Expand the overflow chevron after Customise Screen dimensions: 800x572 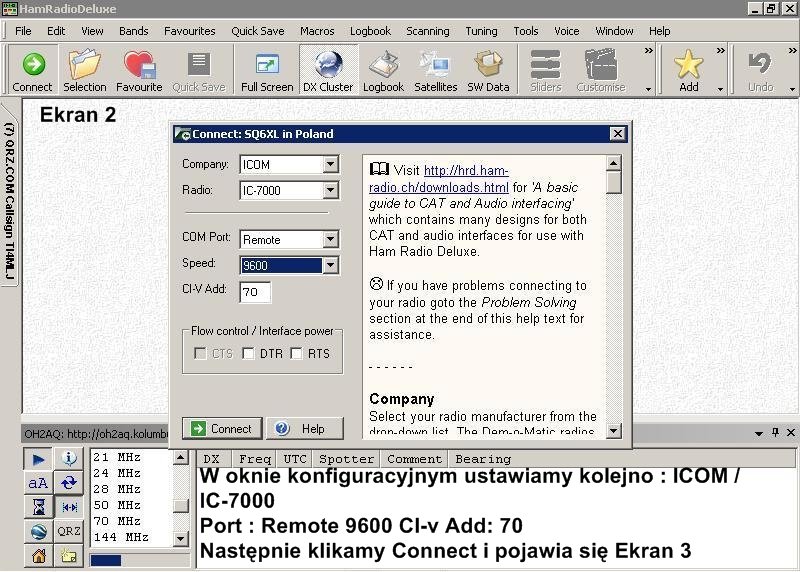coord(648,51)
